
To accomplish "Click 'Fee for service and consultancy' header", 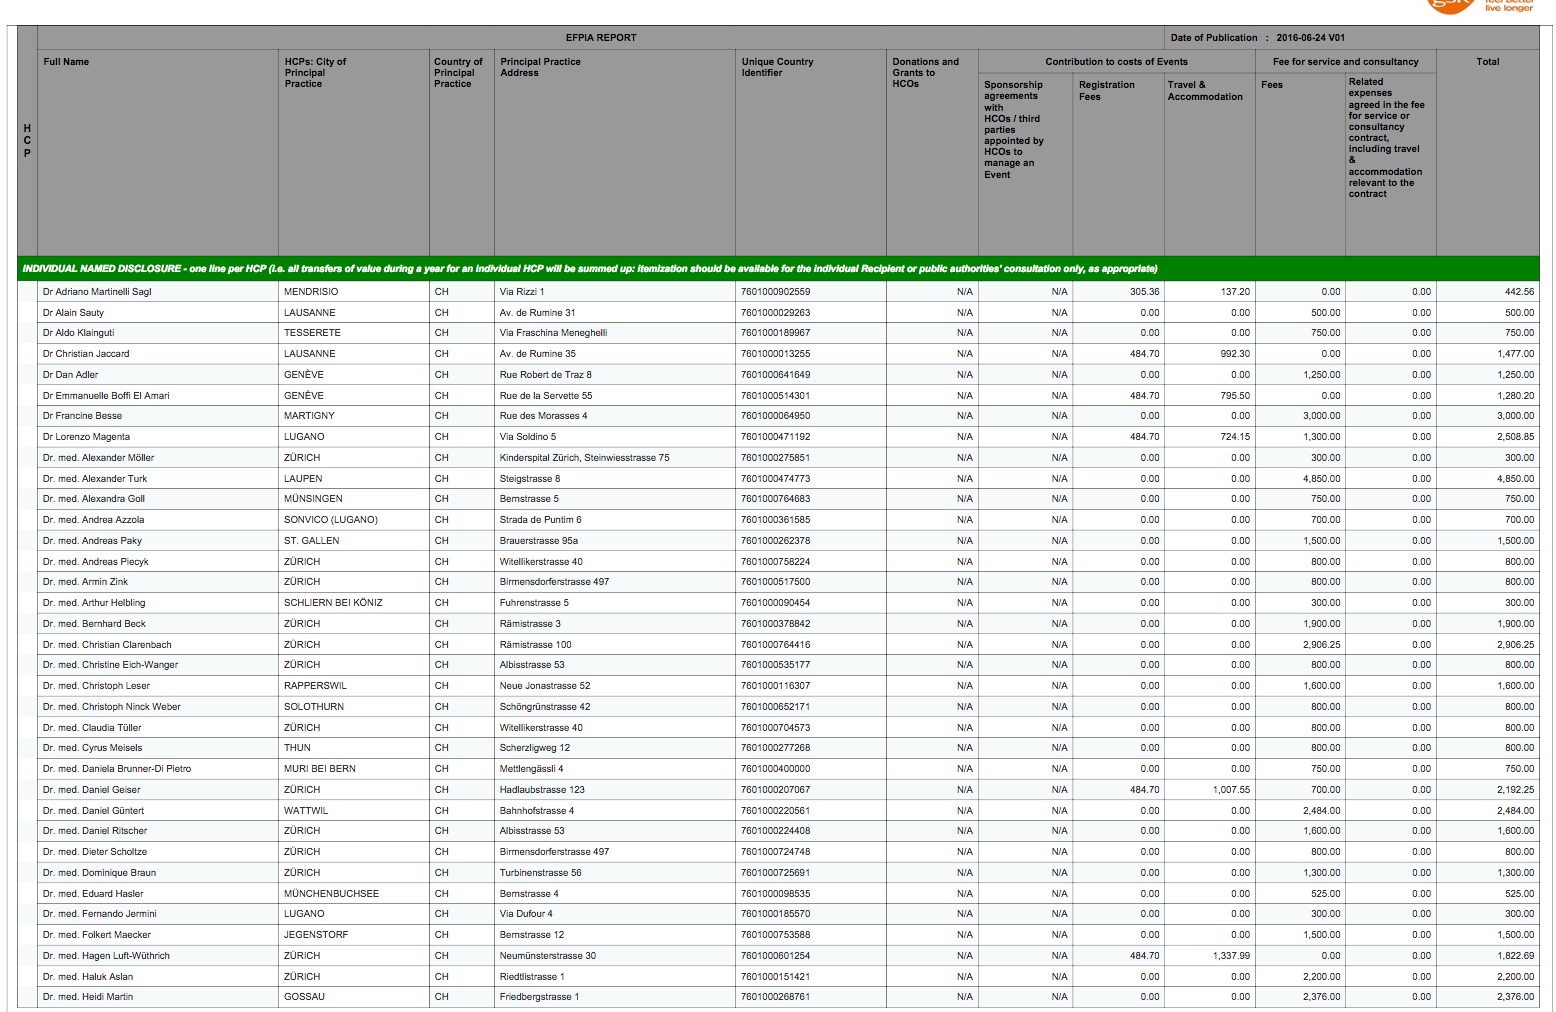I will tap(1345, 62).
